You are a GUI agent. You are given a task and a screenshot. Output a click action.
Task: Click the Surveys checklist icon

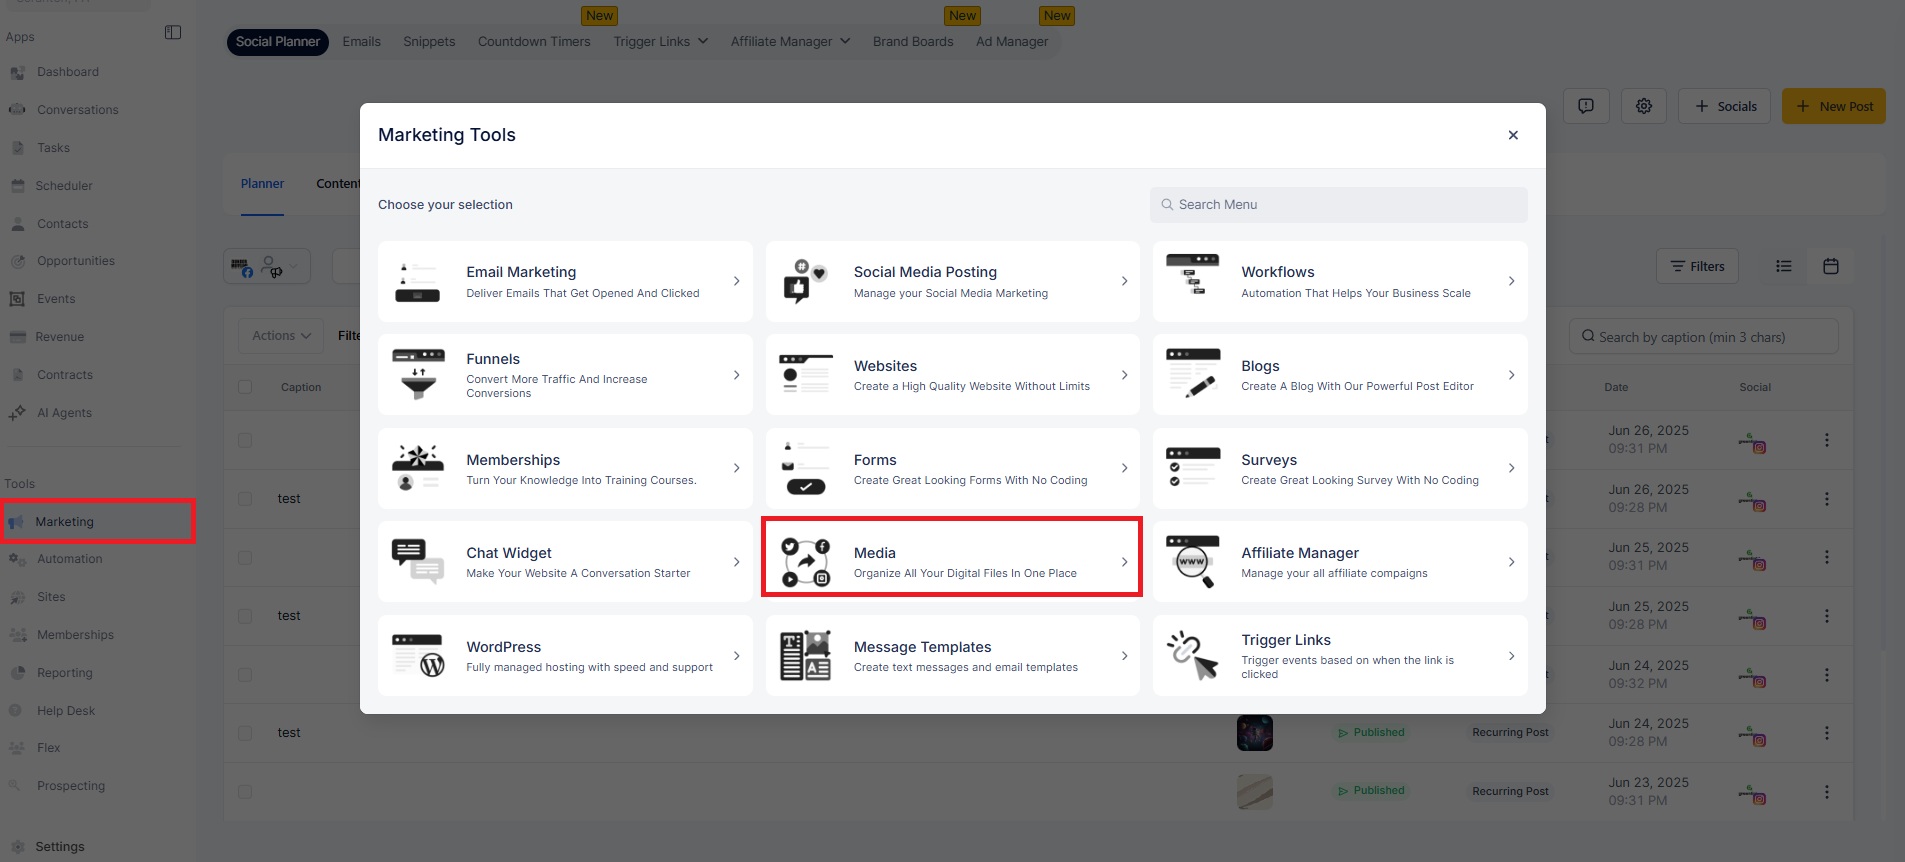(x=1193, y=468)
